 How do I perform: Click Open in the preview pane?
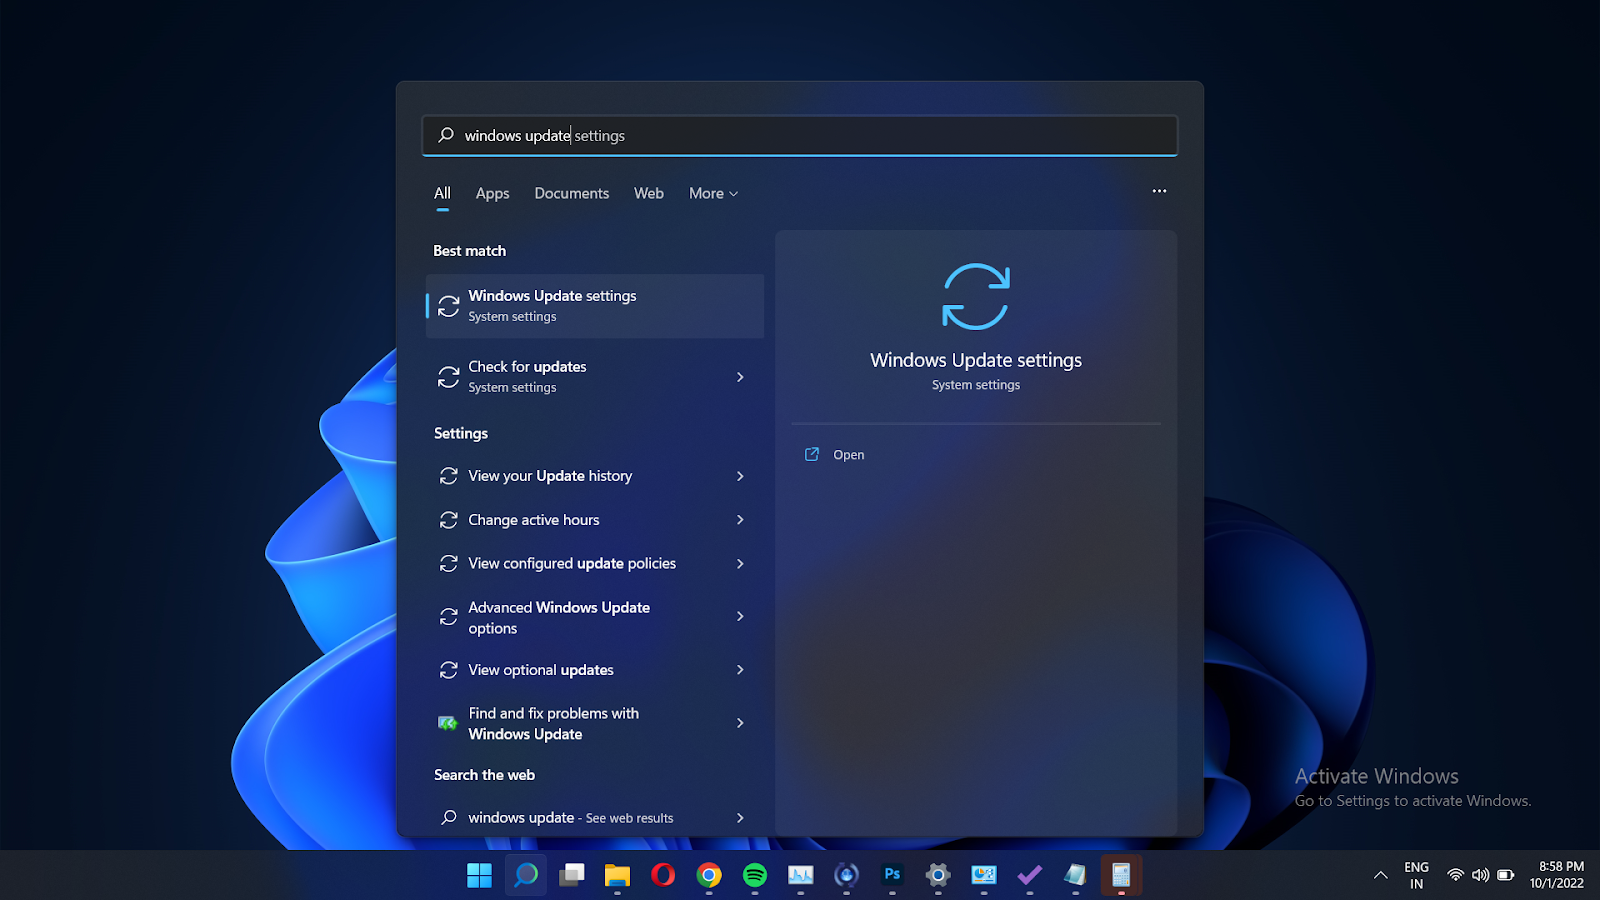pyautogui.click(x=849, y=455)
